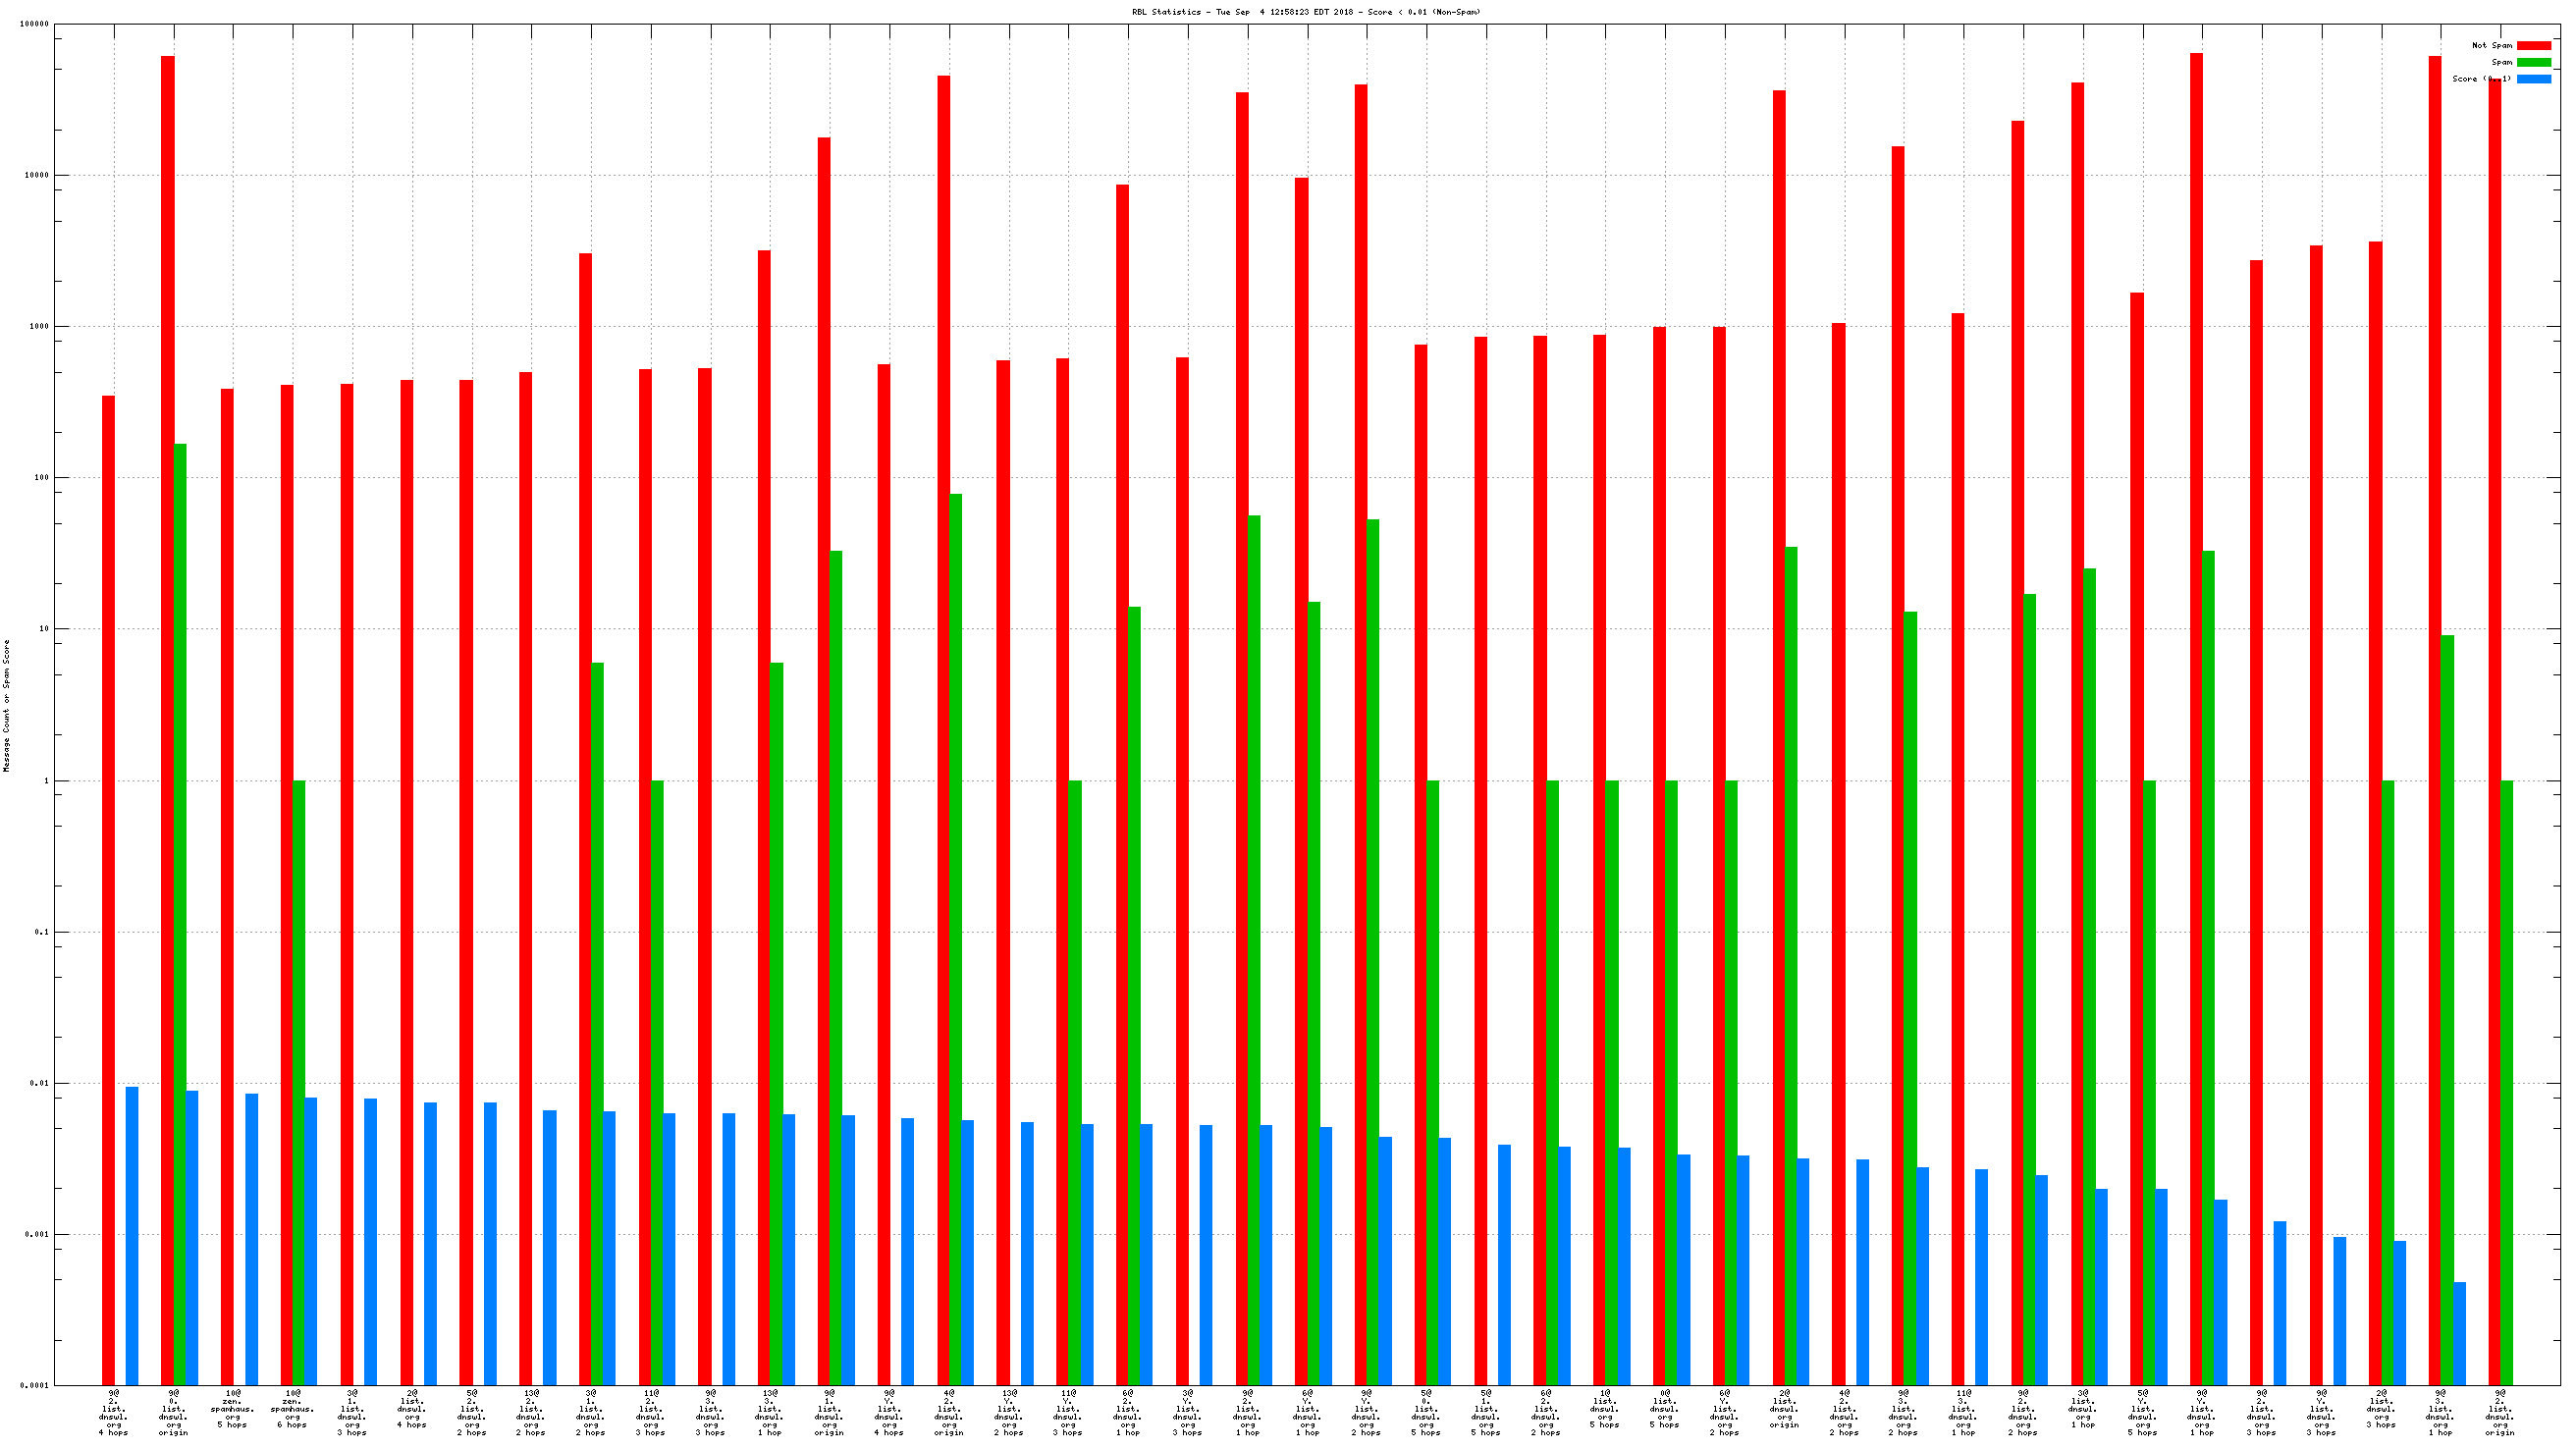This screenshot has height=1449, width=2576.
Task: Click the last x-axis label 9@ 2.list.dnswl.org origin
Action: point(2499,1412)
